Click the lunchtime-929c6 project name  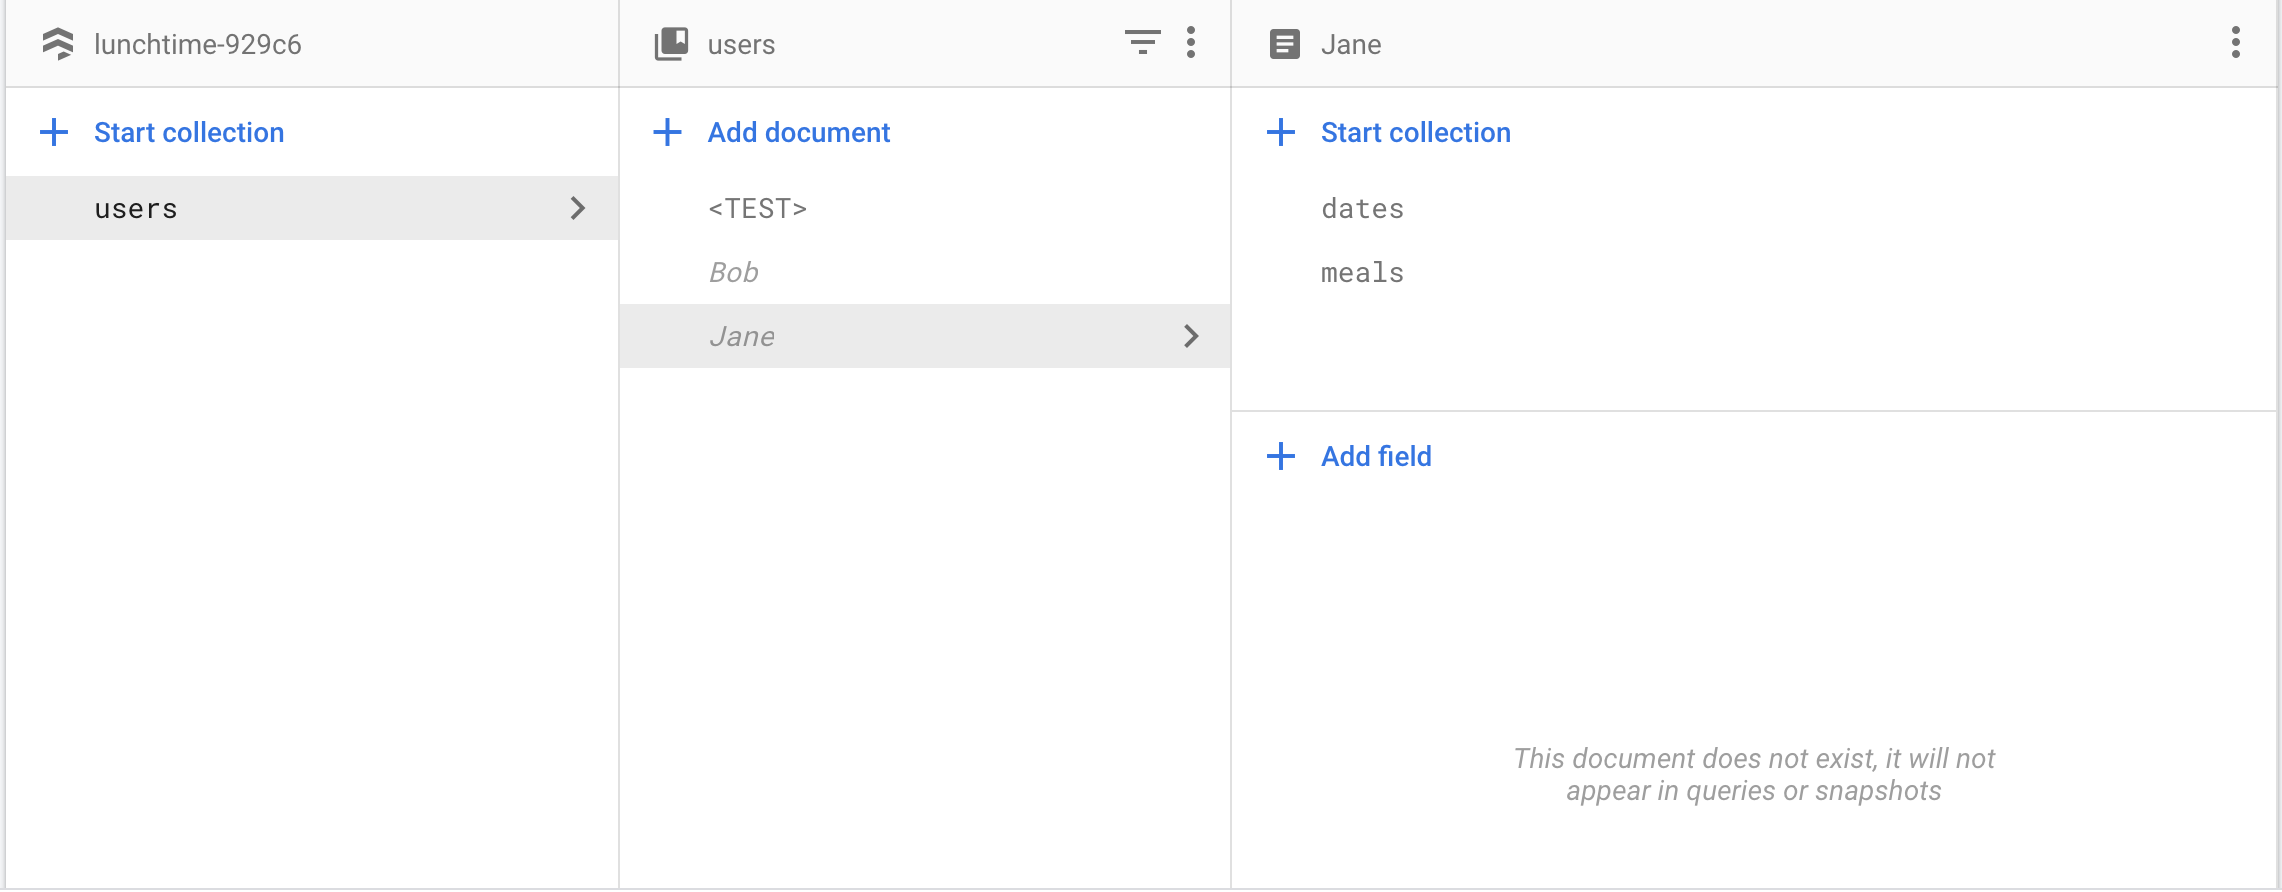tap(197, 44)
